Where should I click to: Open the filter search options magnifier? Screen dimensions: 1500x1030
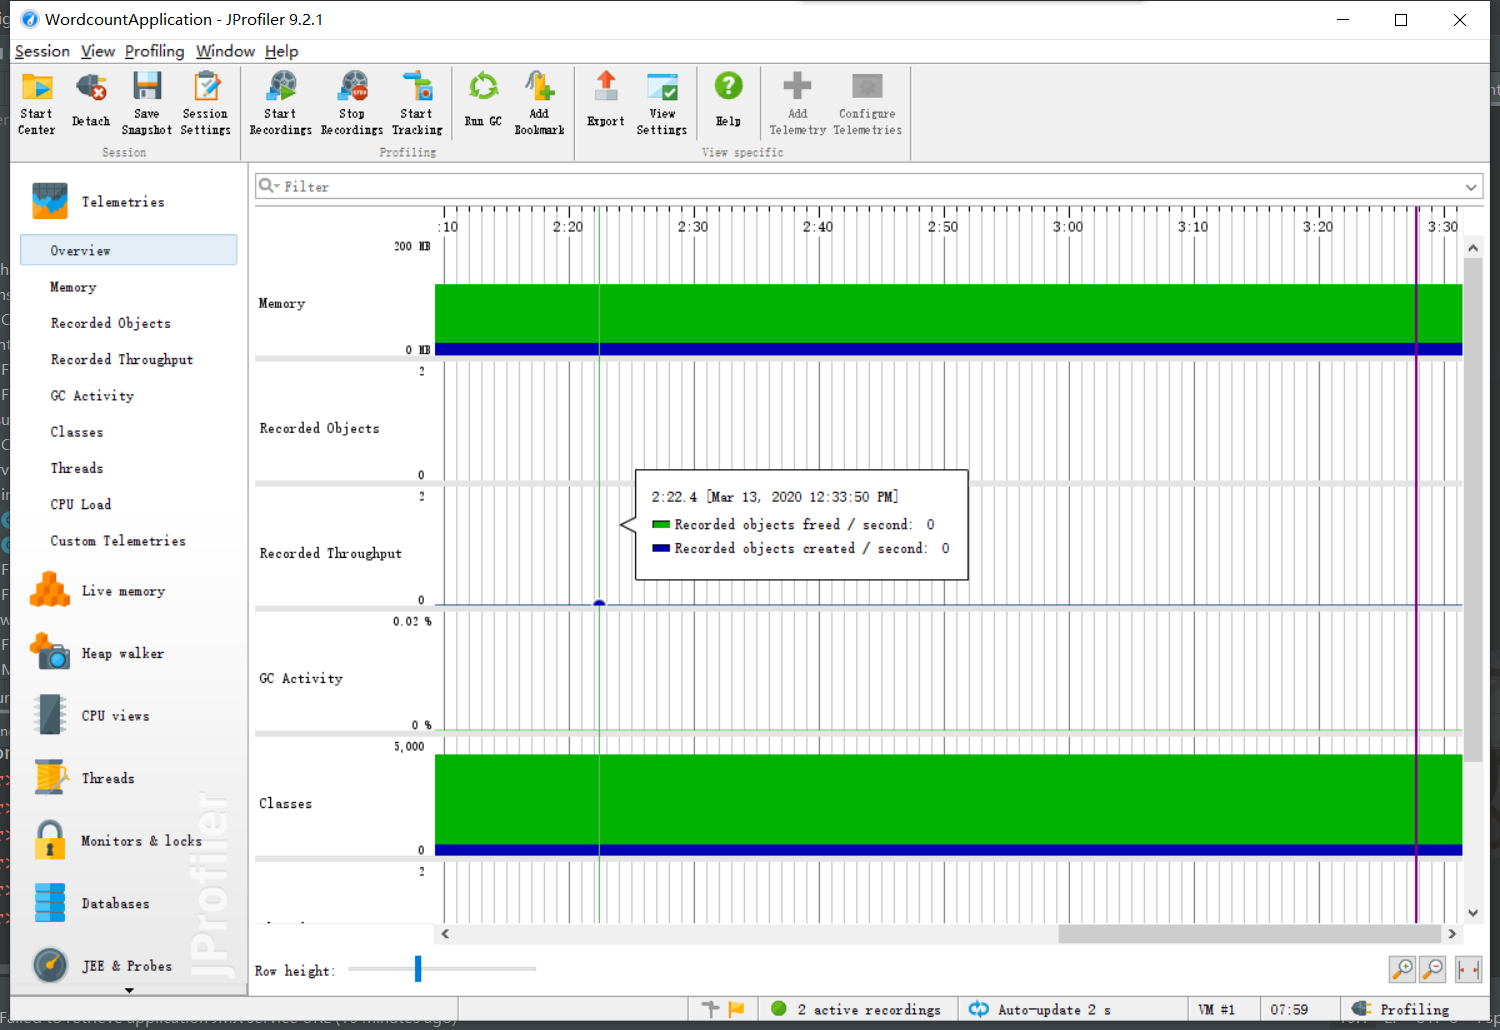(269, 186)
